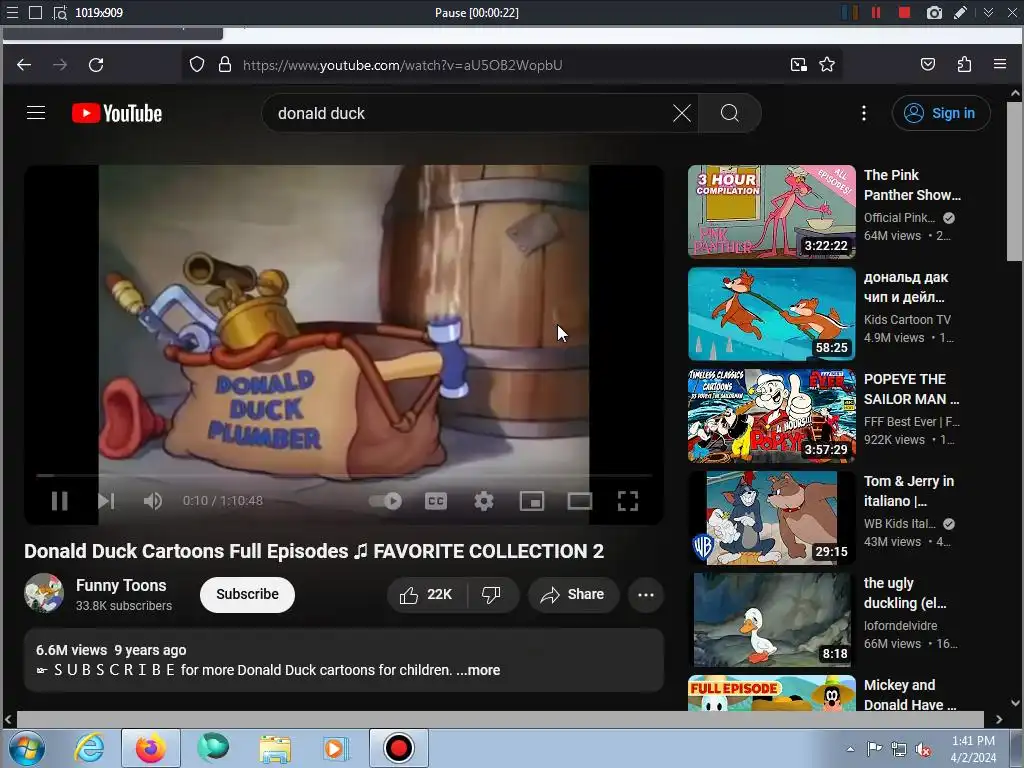Click the Sign in button
This screenshot has width=1024, height=768.
[940, 113]
